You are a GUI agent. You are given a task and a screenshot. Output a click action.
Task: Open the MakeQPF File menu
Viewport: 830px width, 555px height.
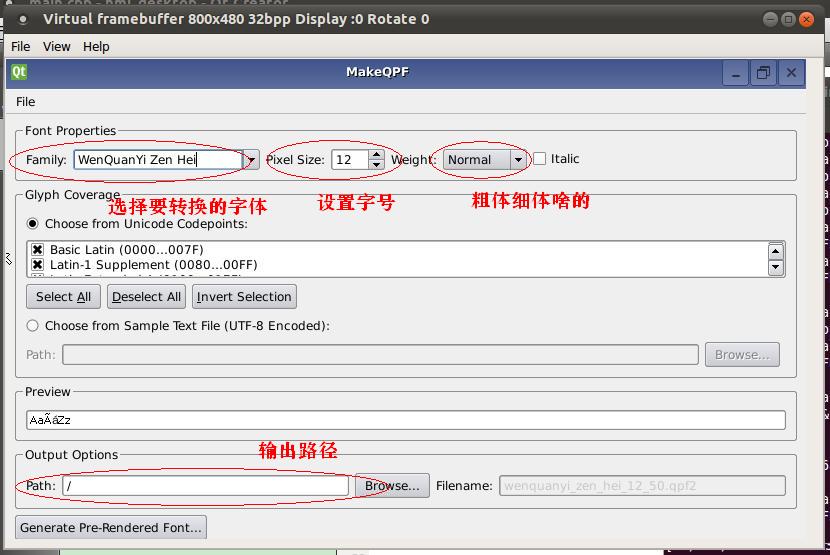[25, 102]
